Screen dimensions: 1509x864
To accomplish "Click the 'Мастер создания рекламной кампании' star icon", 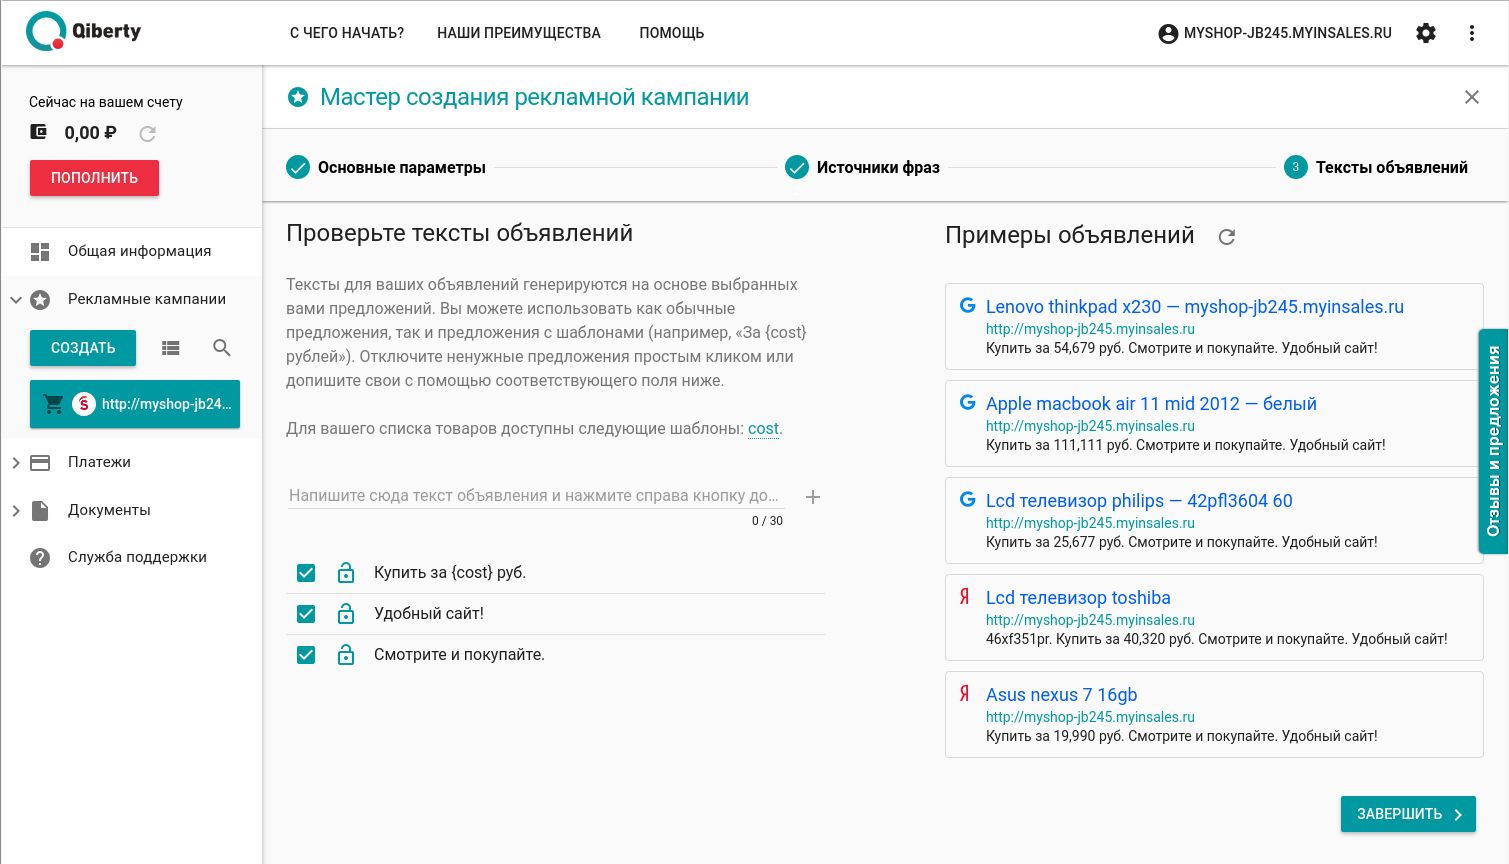I will (x=298, y=97).
